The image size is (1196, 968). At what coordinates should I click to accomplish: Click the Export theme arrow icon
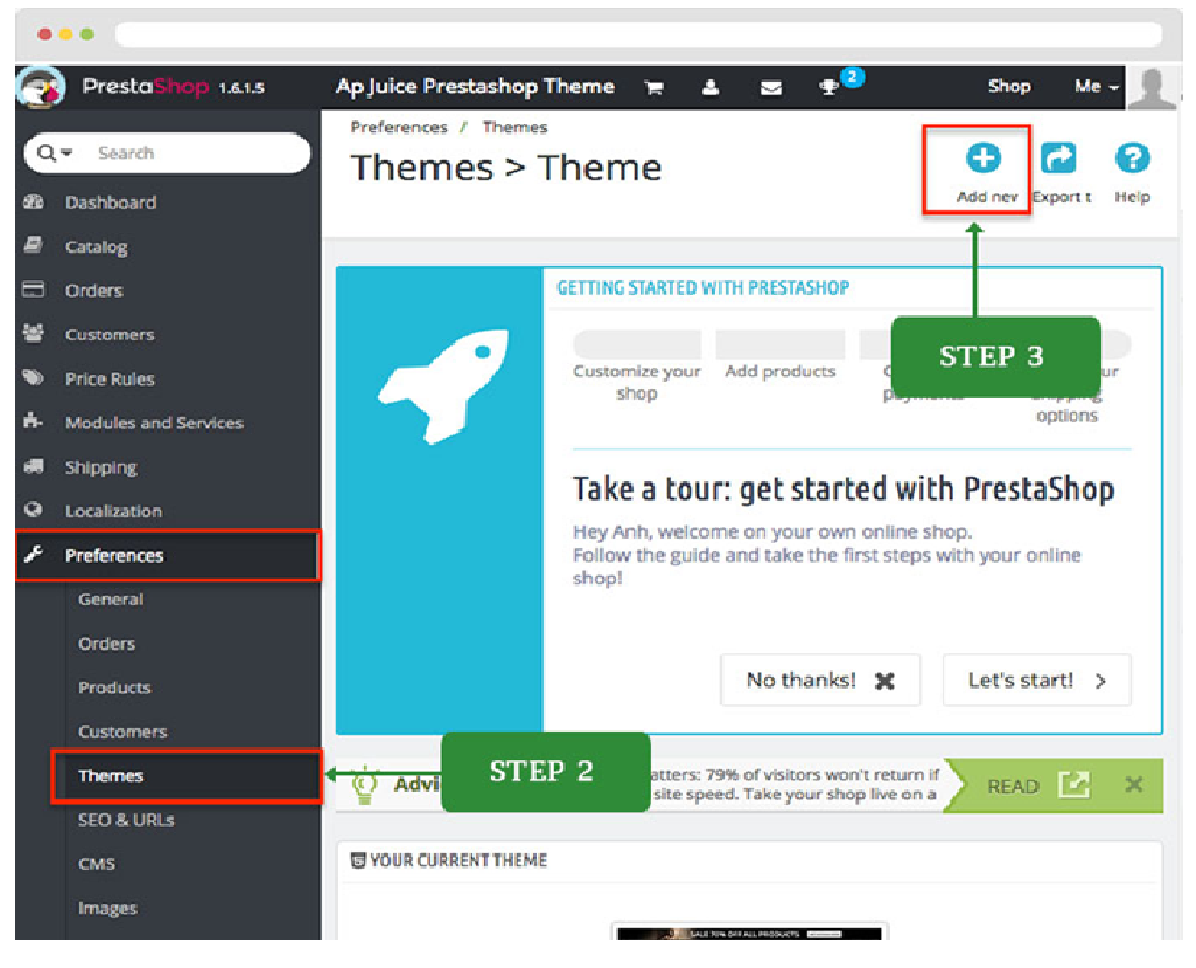pos(1059,158)
